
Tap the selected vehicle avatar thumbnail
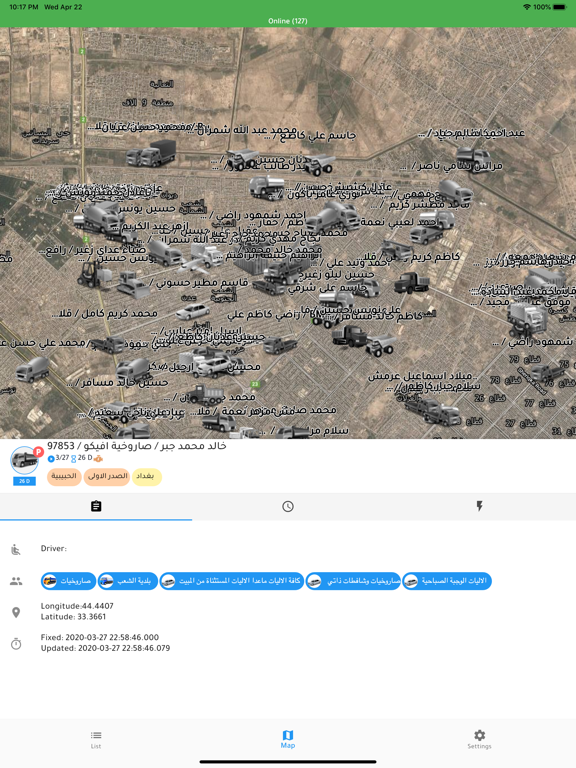click(x=24, y=460)
